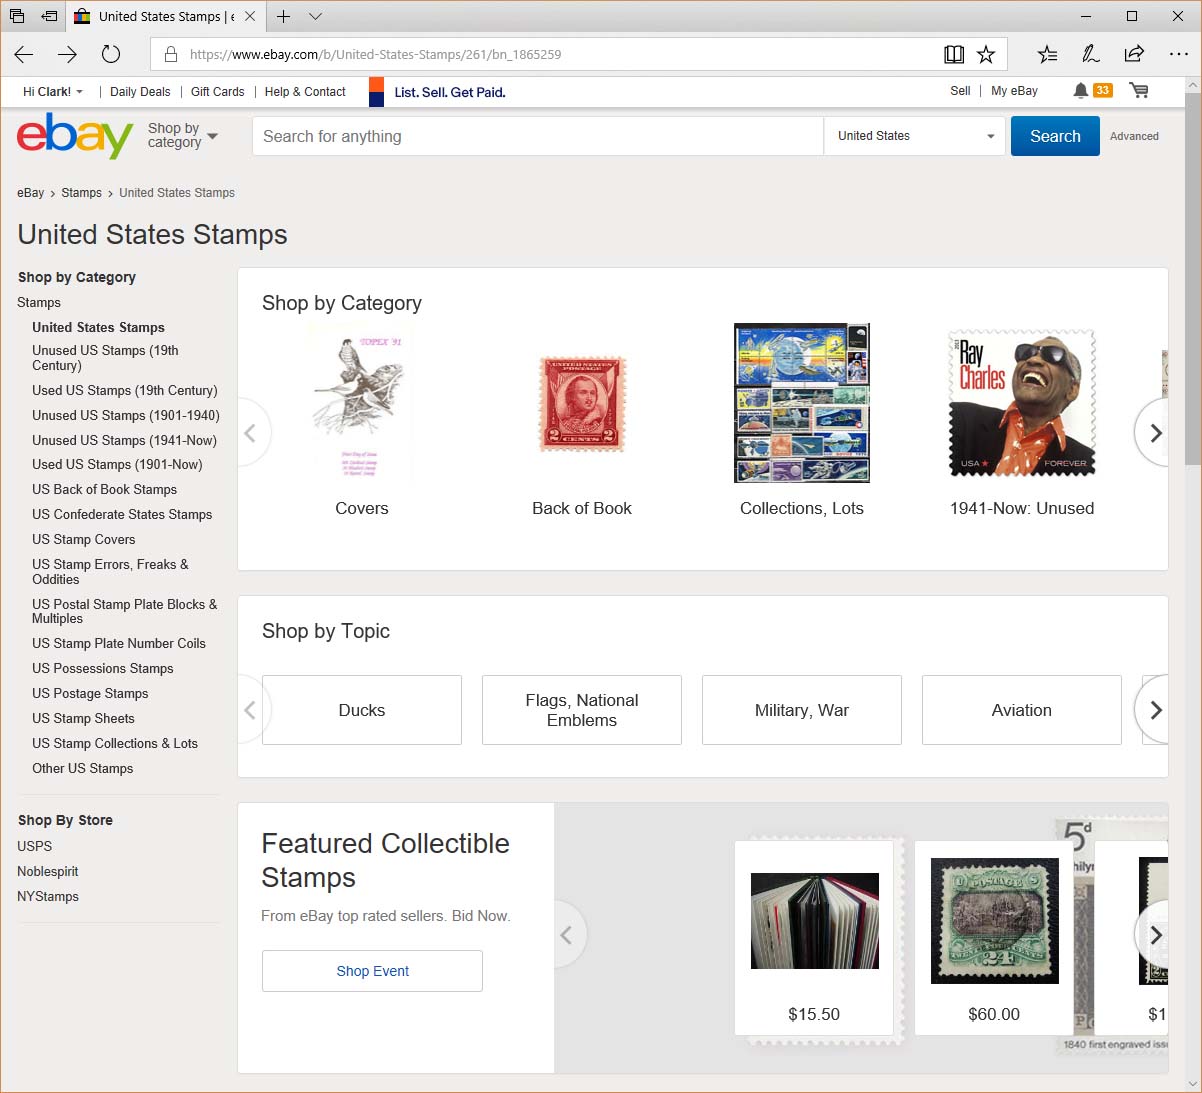This screenshot has height=1093, width=1202.
Task: Open Collections, Lots stamp sheet thumbnail
Action: [x=802, y=403]
